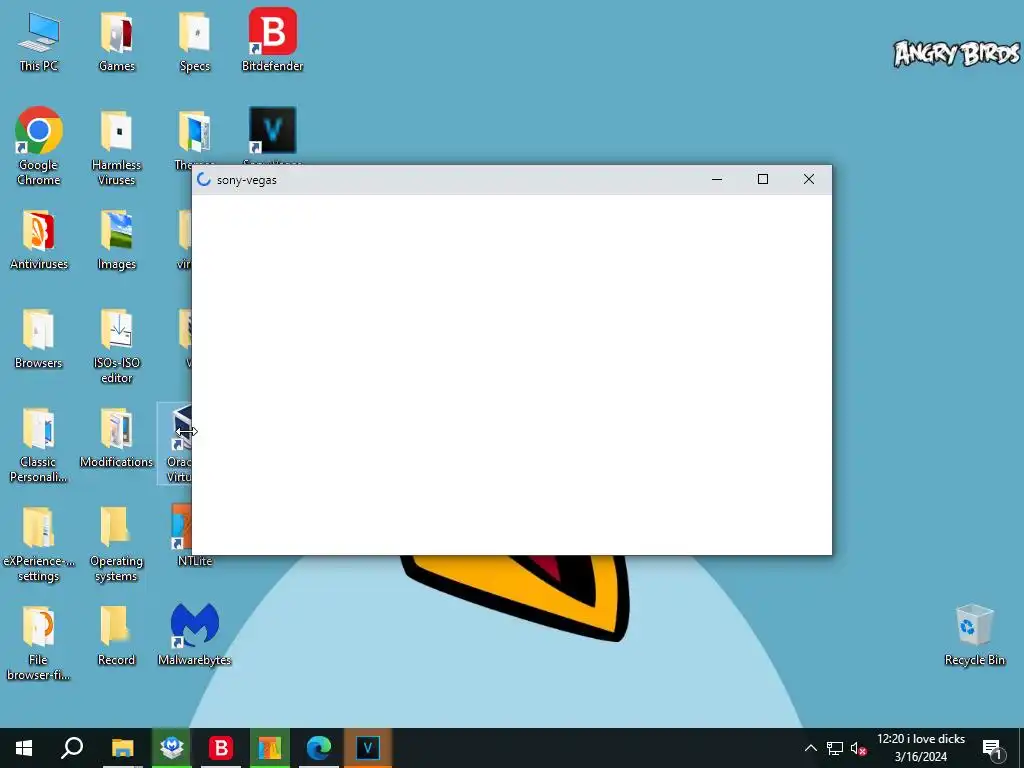Open the File browser folder icon

39,643
